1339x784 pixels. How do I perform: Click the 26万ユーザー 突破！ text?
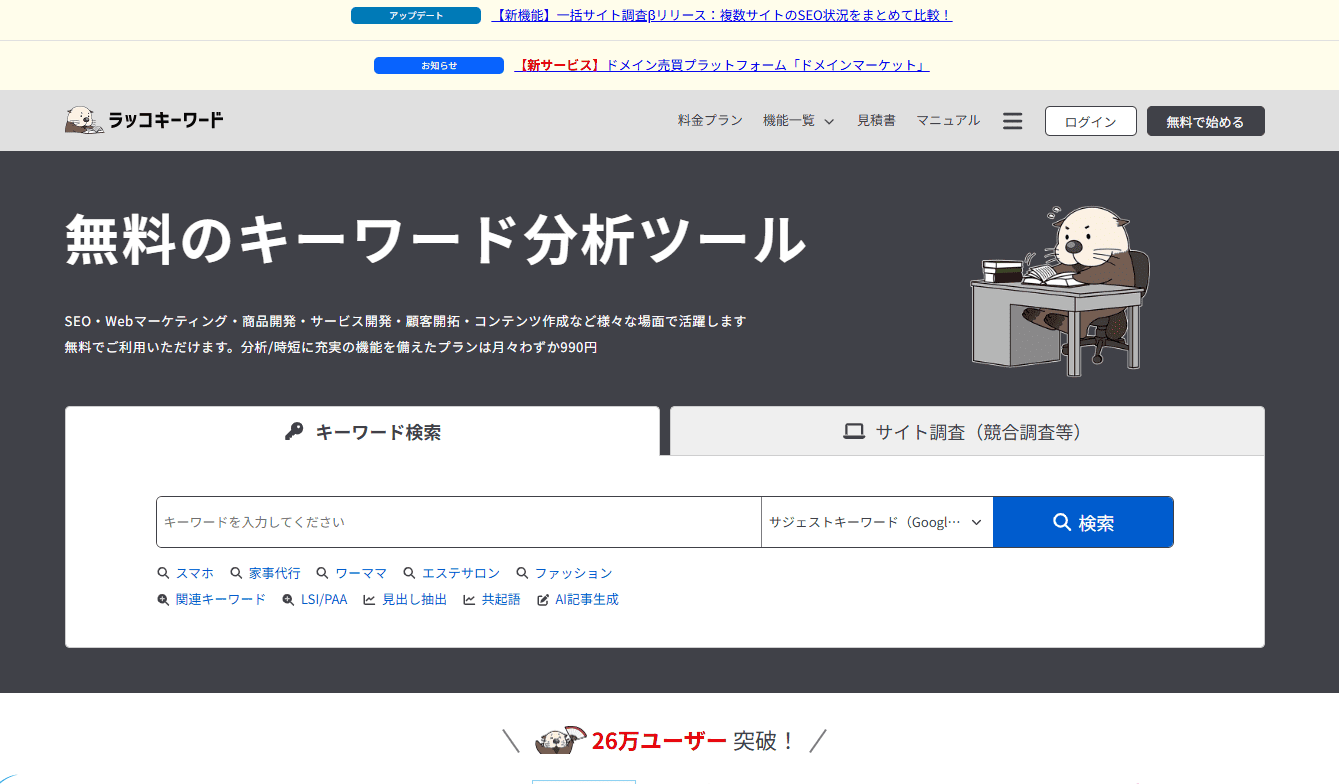coord(693,741)
